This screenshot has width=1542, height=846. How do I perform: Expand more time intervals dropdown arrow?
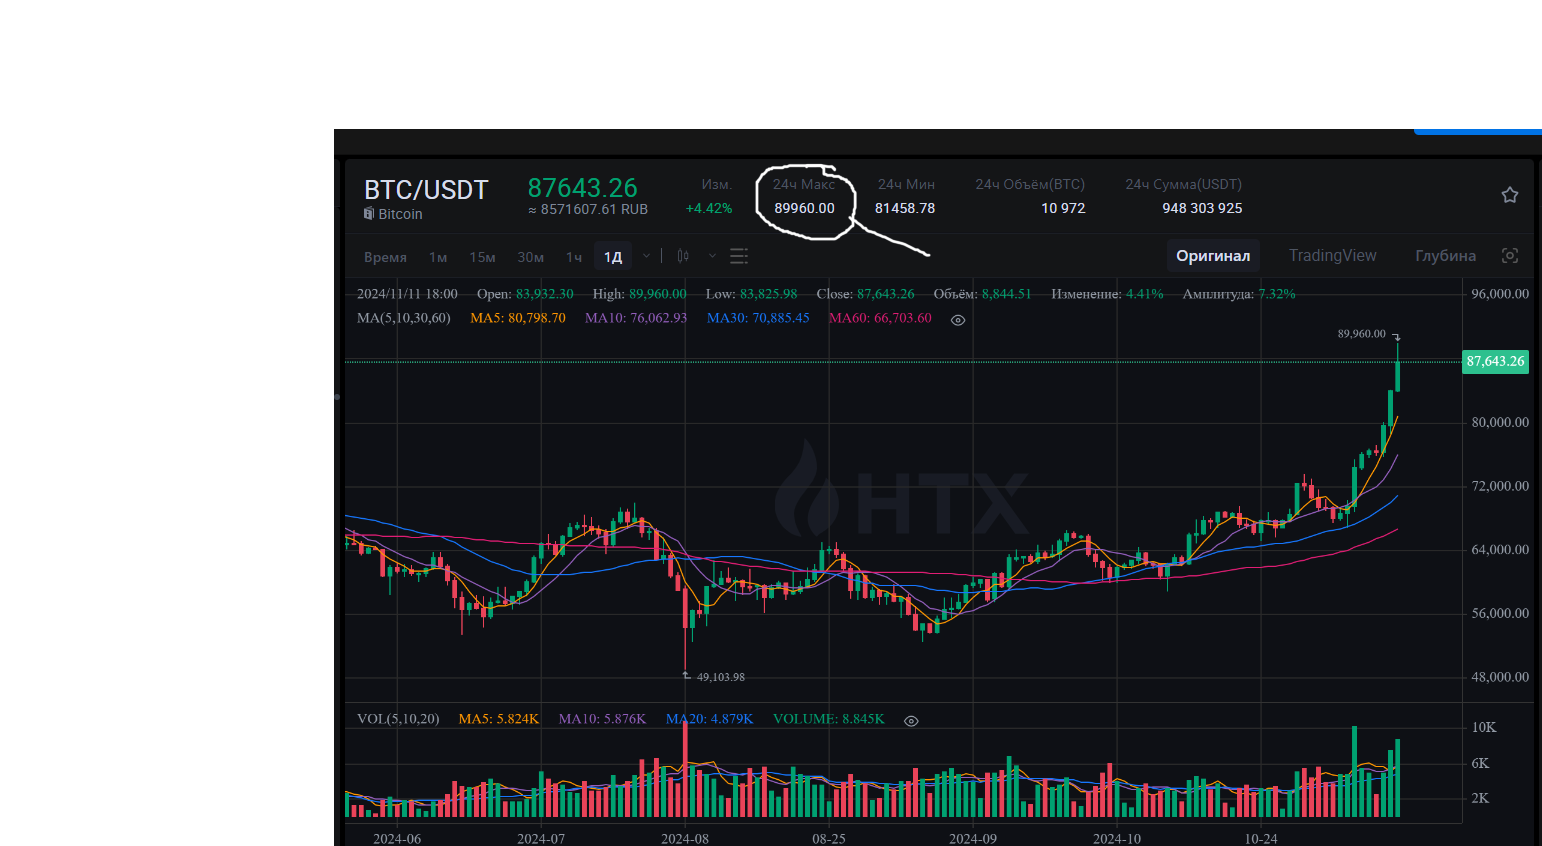[x=646, y=256]
